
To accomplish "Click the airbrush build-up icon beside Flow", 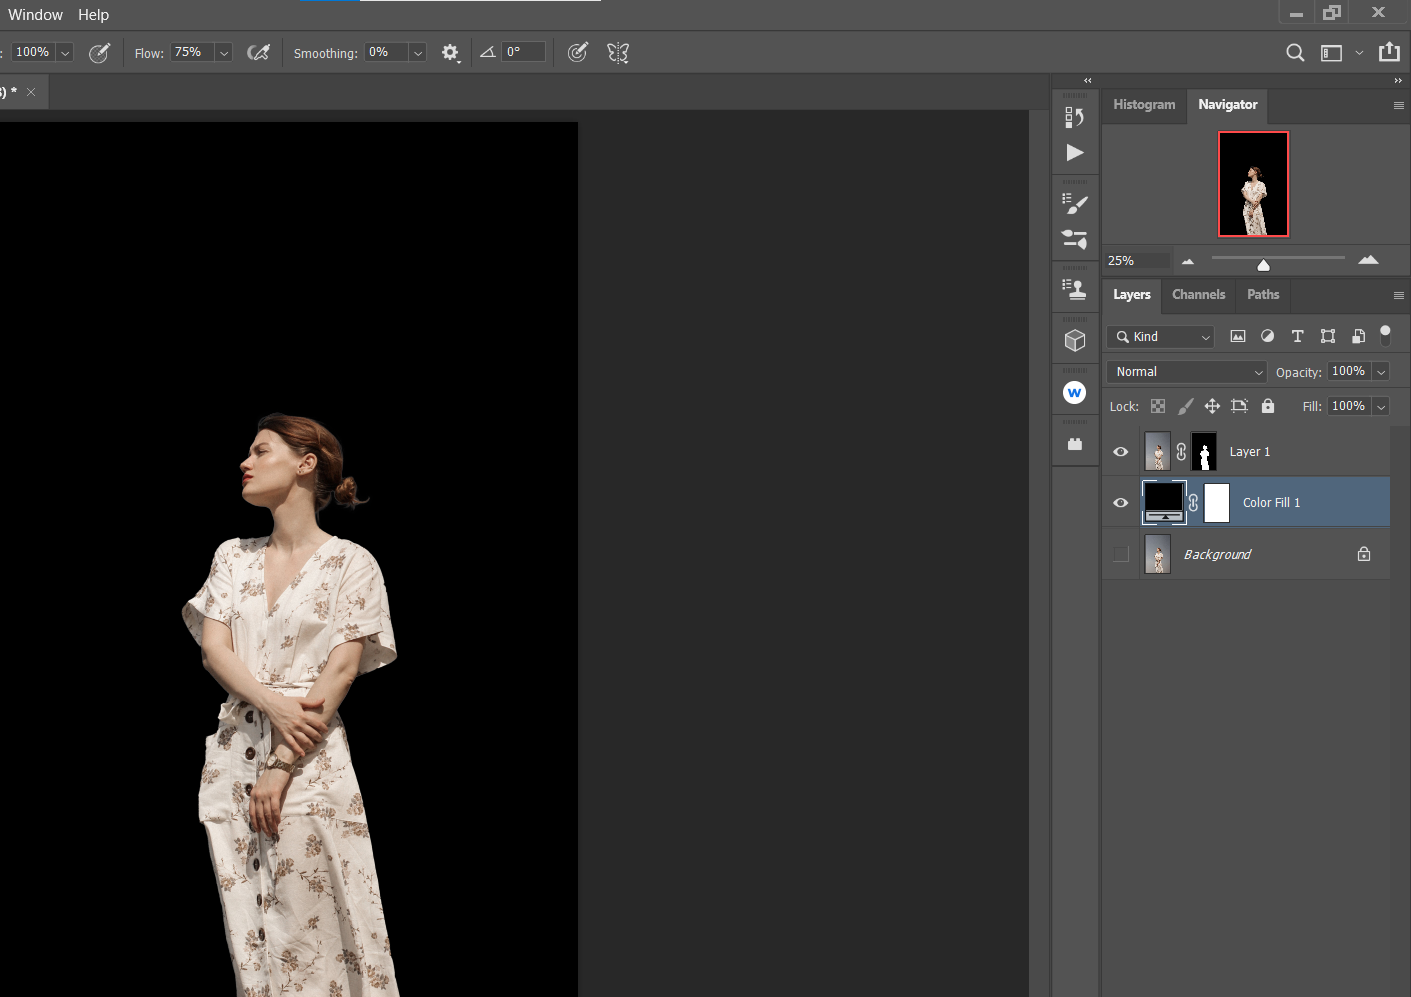I will click(258, 53).
